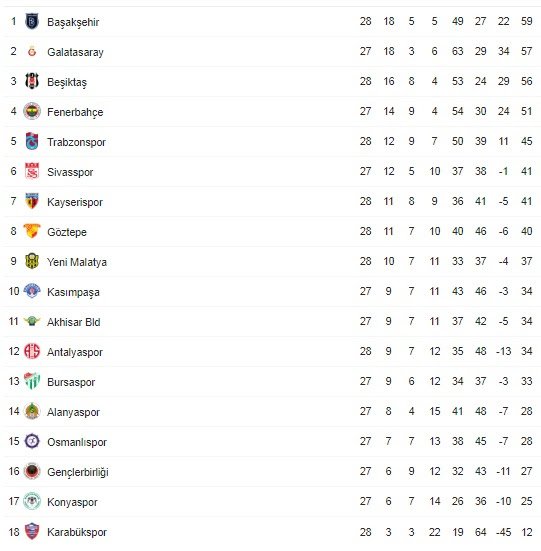Open the Gençlerbirliği team page link
The width and height of the screenshot is (541, 551).
[78, 472]
